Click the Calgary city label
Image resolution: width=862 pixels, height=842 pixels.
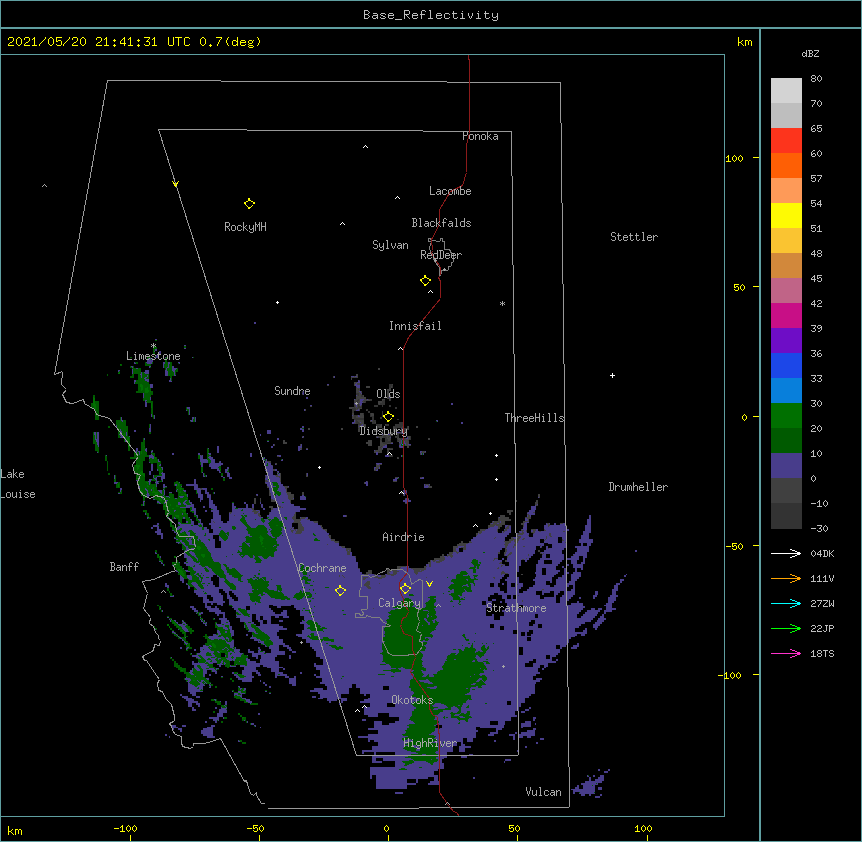(x=399, y=603)
